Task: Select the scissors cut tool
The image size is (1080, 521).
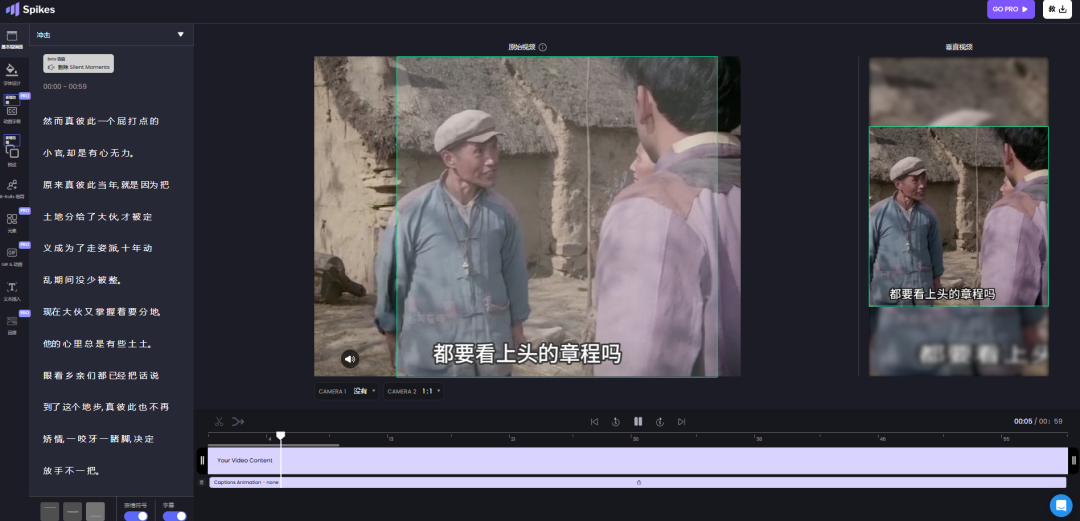Action: click(219, 421)
